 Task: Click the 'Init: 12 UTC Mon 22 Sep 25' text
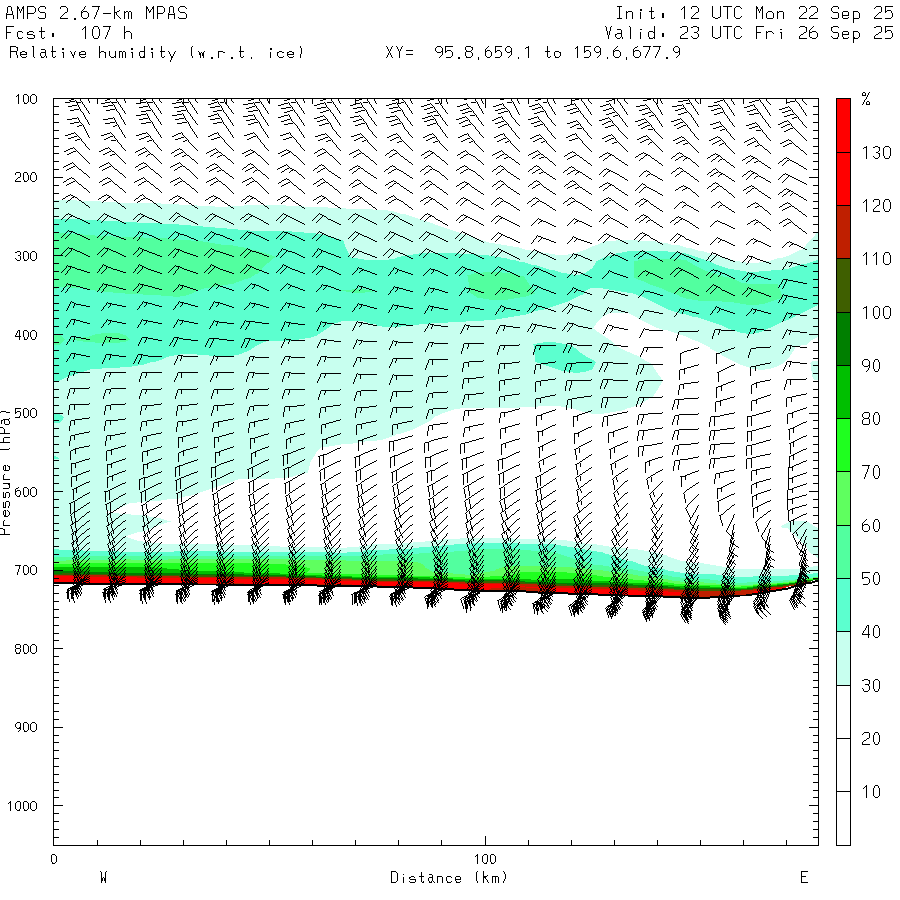click(x=754, y=13)
